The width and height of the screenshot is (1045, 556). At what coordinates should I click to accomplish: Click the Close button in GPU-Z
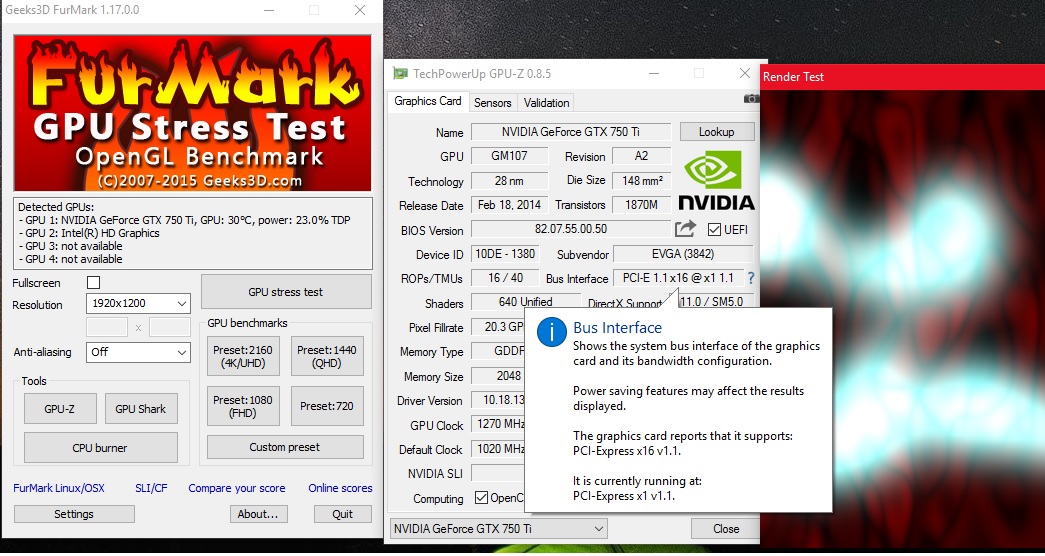pyautogui.click(x=725, y=529)
